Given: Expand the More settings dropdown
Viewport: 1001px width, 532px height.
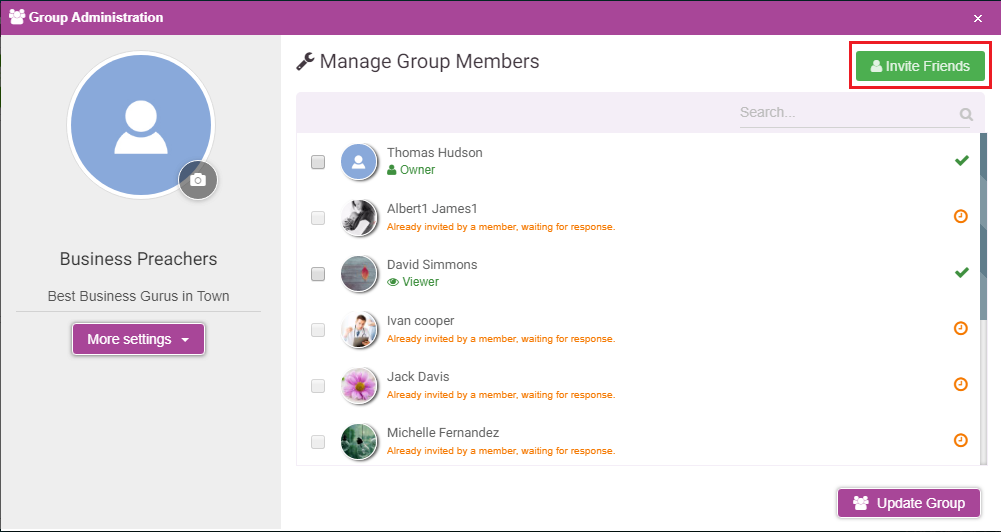Looking at the screenshot, I should [x=139, y=339].
